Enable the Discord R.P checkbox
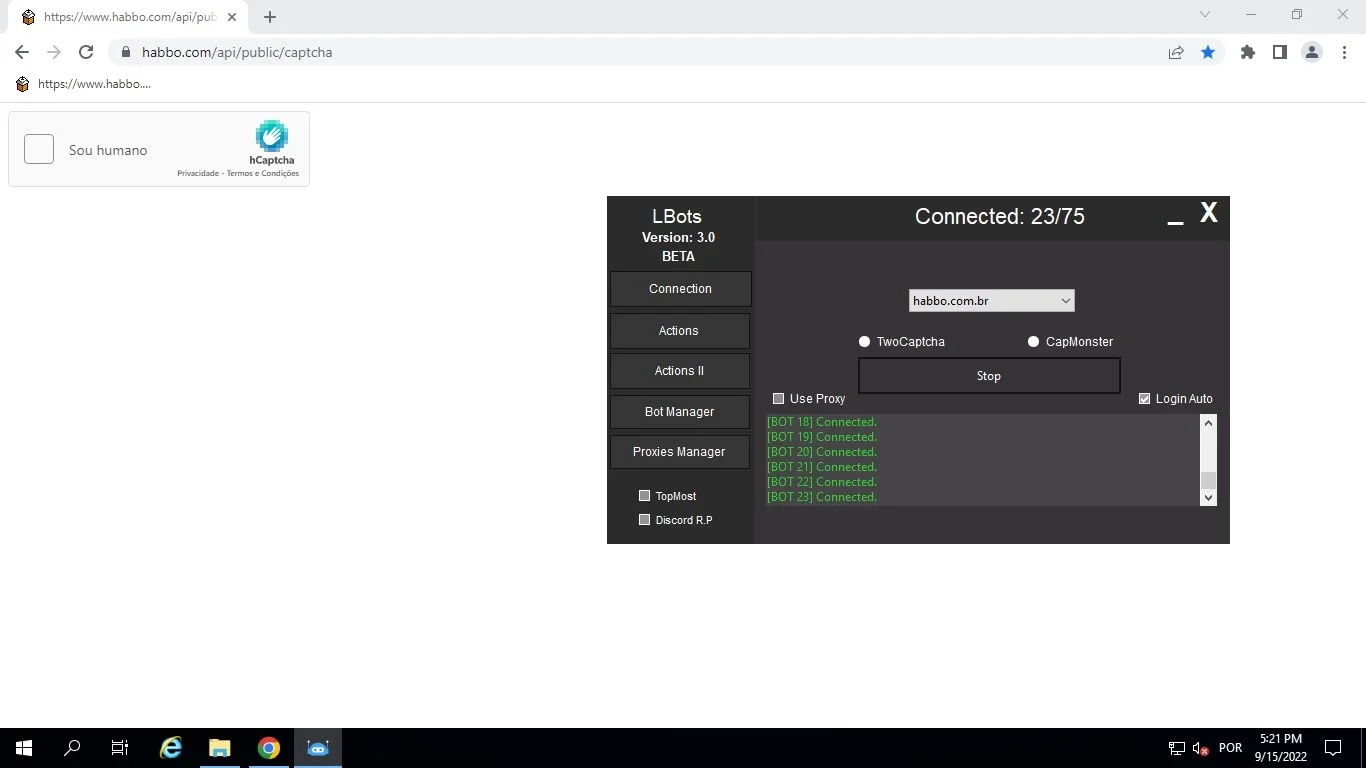1366x768 pixels. [x=645, y=520]
